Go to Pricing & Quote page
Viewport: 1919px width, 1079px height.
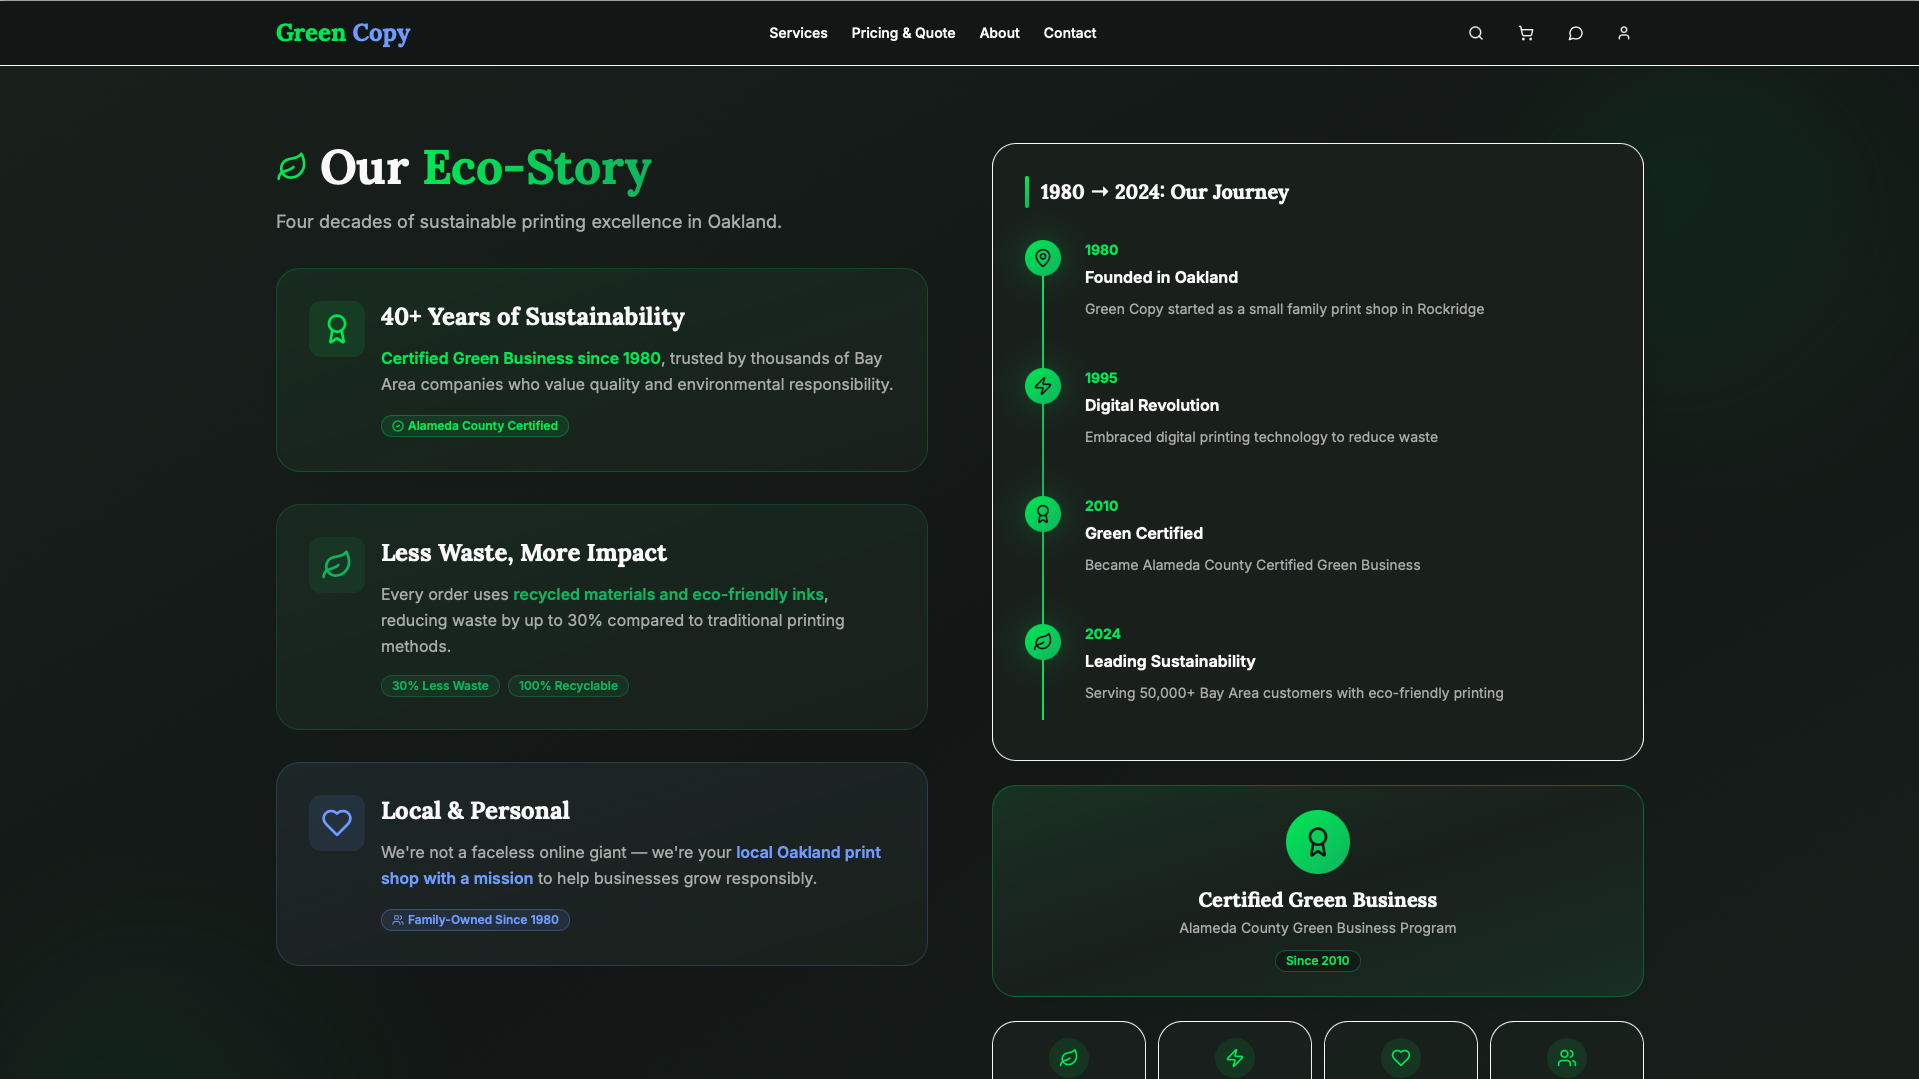point(903,33)
